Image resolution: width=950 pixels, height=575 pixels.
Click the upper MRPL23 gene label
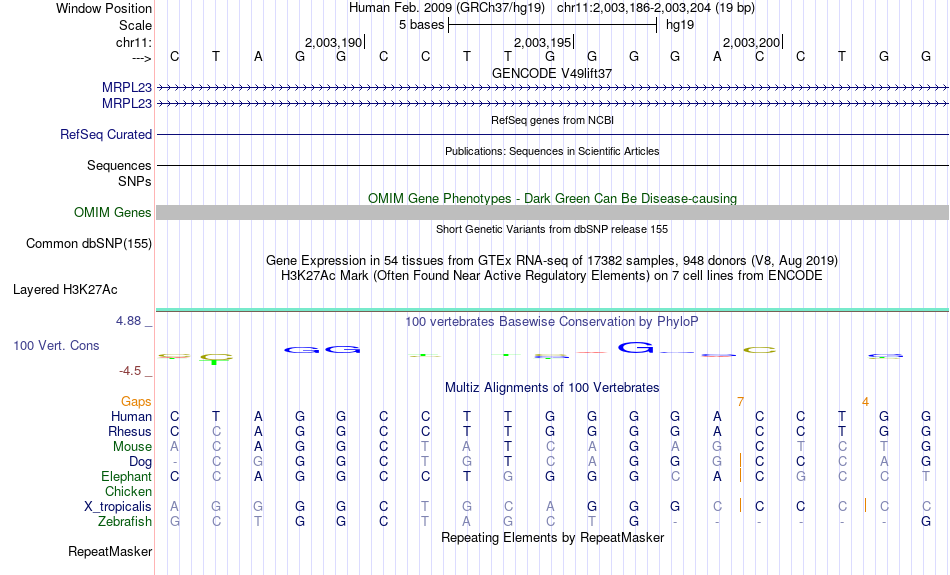tap(127, 88)
